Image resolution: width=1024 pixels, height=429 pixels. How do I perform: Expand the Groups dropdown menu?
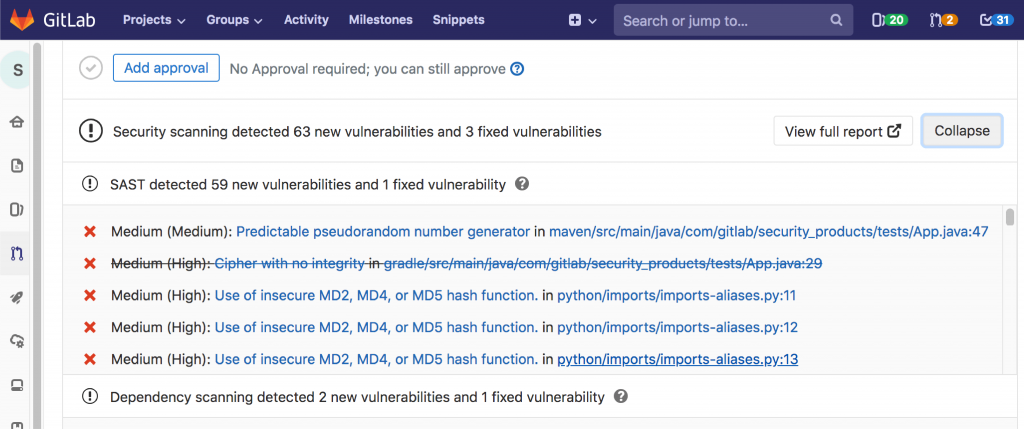tap(234, 20)
